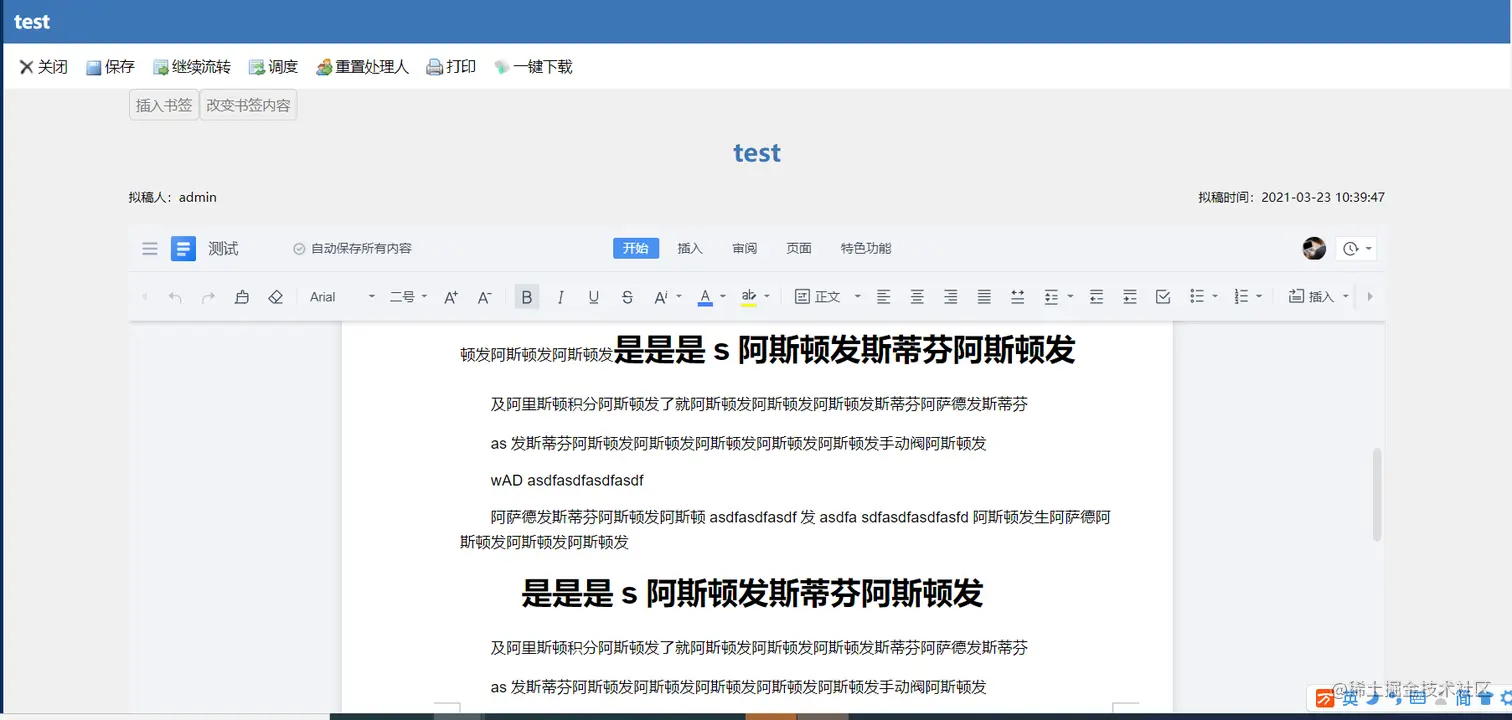Expand the highlight color picker arrow
The width and height of the screenshot is (1512, 720).
click(767, 297)
